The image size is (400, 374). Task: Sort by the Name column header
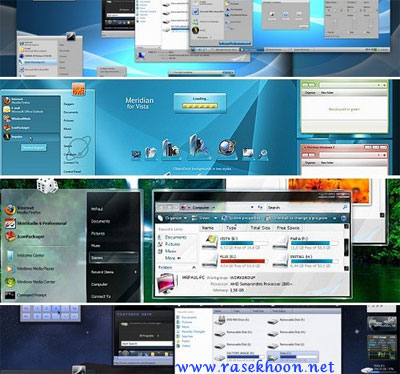click(211, 228)
